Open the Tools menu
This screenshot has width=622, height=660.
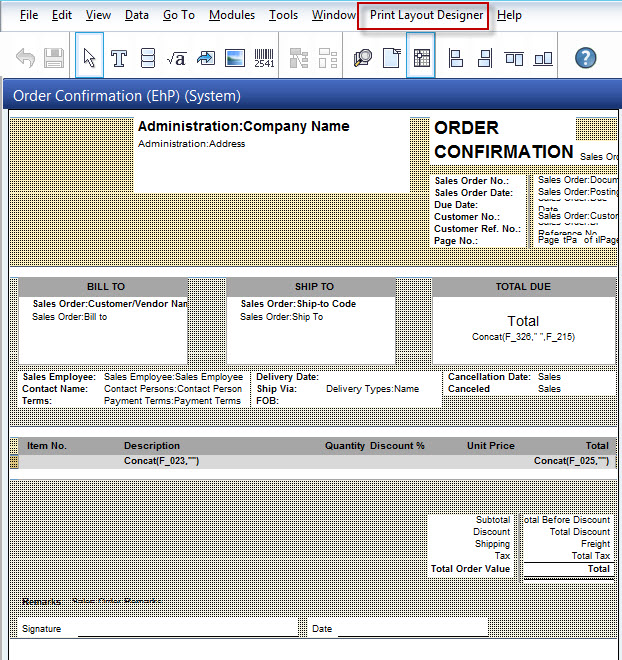point(284,15)
